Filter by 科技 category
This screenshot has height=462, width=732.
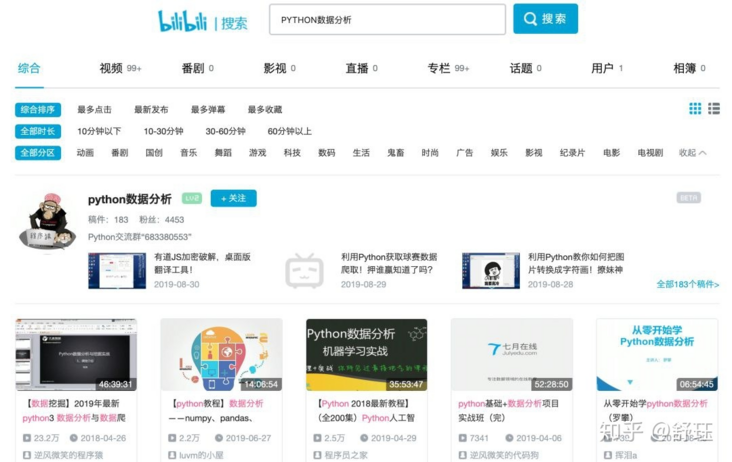[292, 153]
